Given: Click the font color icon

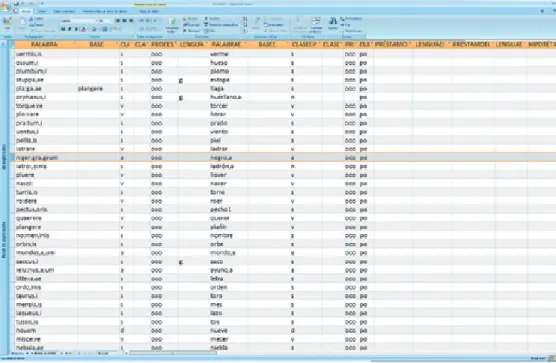Looking at the screenshot, I should tap(84, 29).
